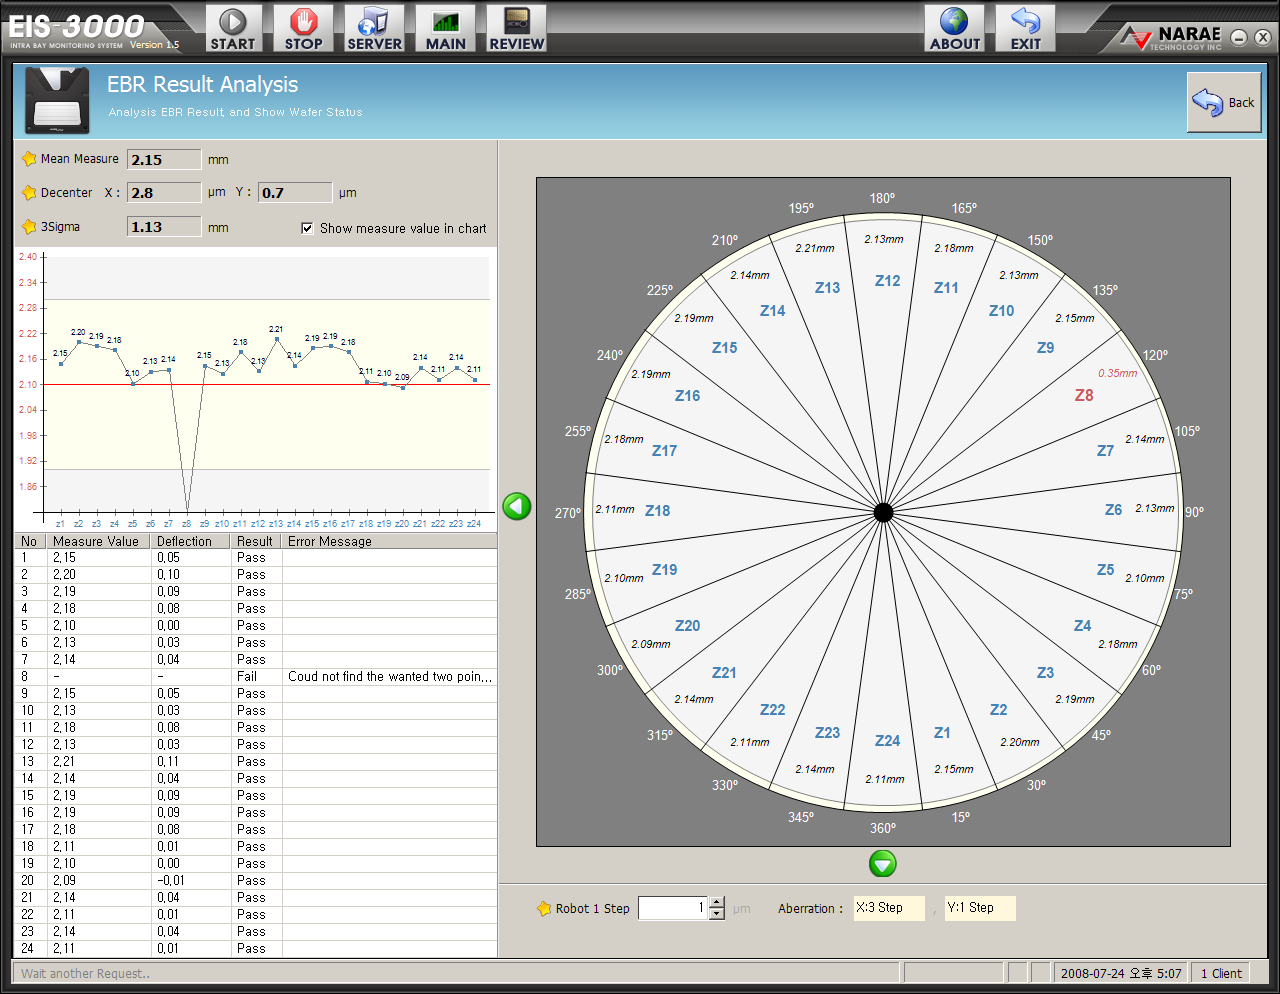1280x994 pixels.
Task: Click the Deflection column header
Action: (190, 541)
